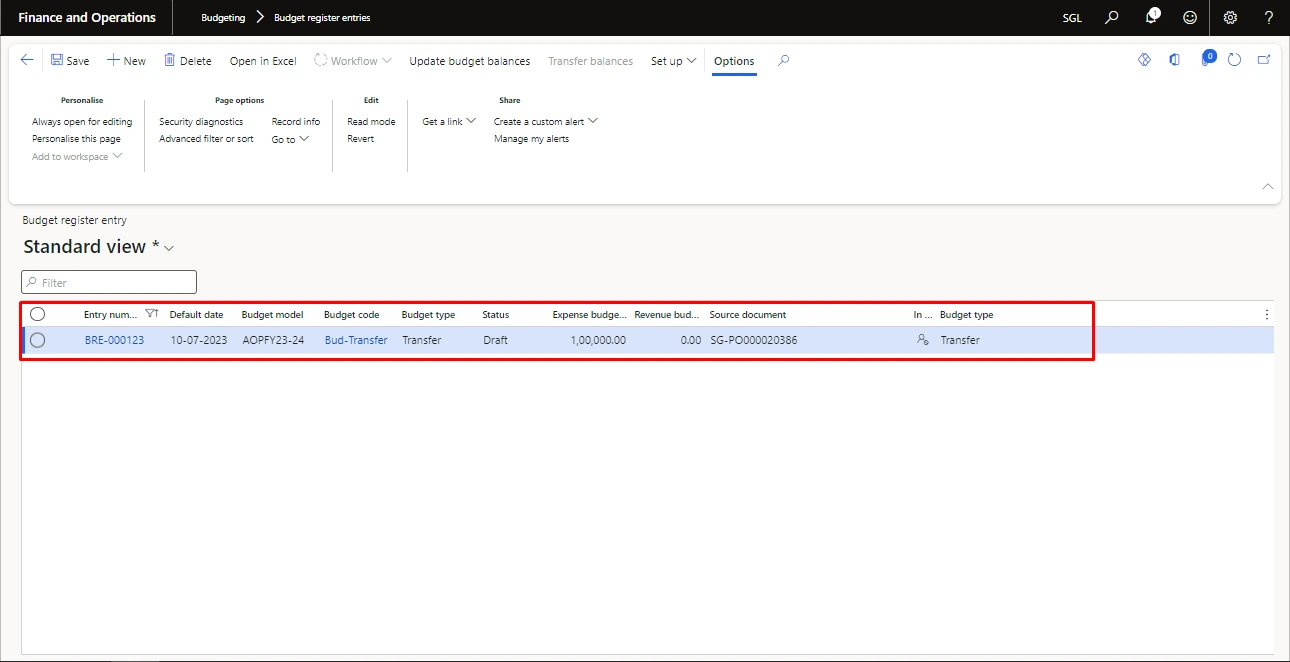Screen dimensions: 1290x662
Task: Click Budgeting in the breadcrumb
Action: [x=223, y=18]
